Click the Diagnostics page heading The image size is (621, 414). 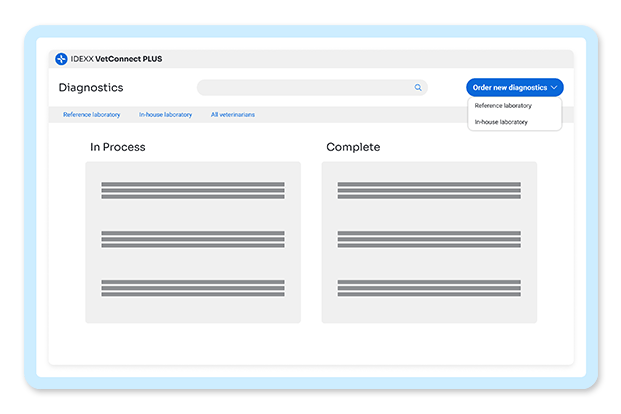click(91, 88)
